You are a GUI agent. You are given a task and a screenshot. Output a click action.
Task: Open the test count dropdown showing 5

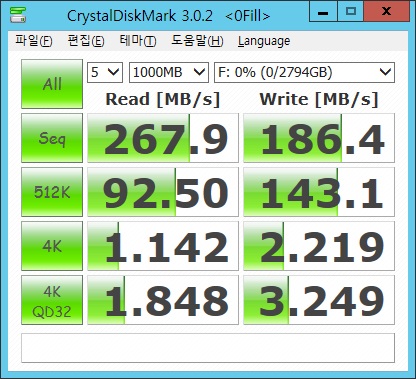[105, 72]
